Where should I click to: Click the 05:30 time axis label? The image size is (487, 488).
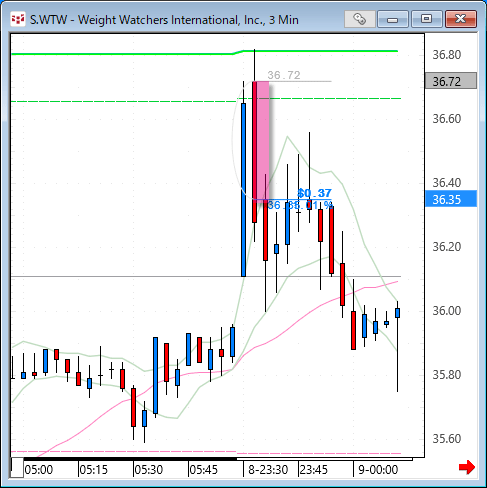coord(148,470)
